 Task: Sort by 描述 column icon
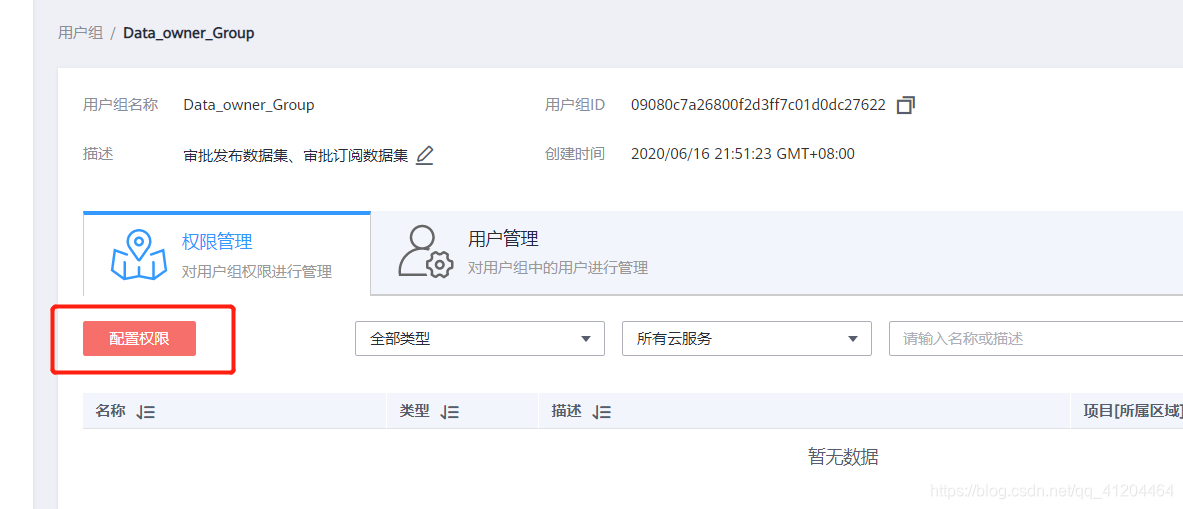602,412
